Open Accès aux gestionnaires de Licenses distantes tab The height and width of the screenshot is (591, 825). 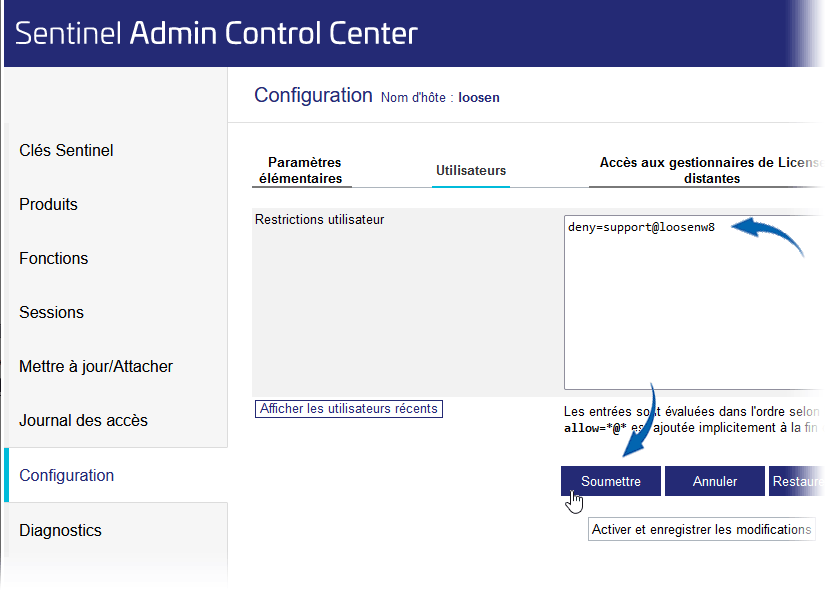click(707, 171)
